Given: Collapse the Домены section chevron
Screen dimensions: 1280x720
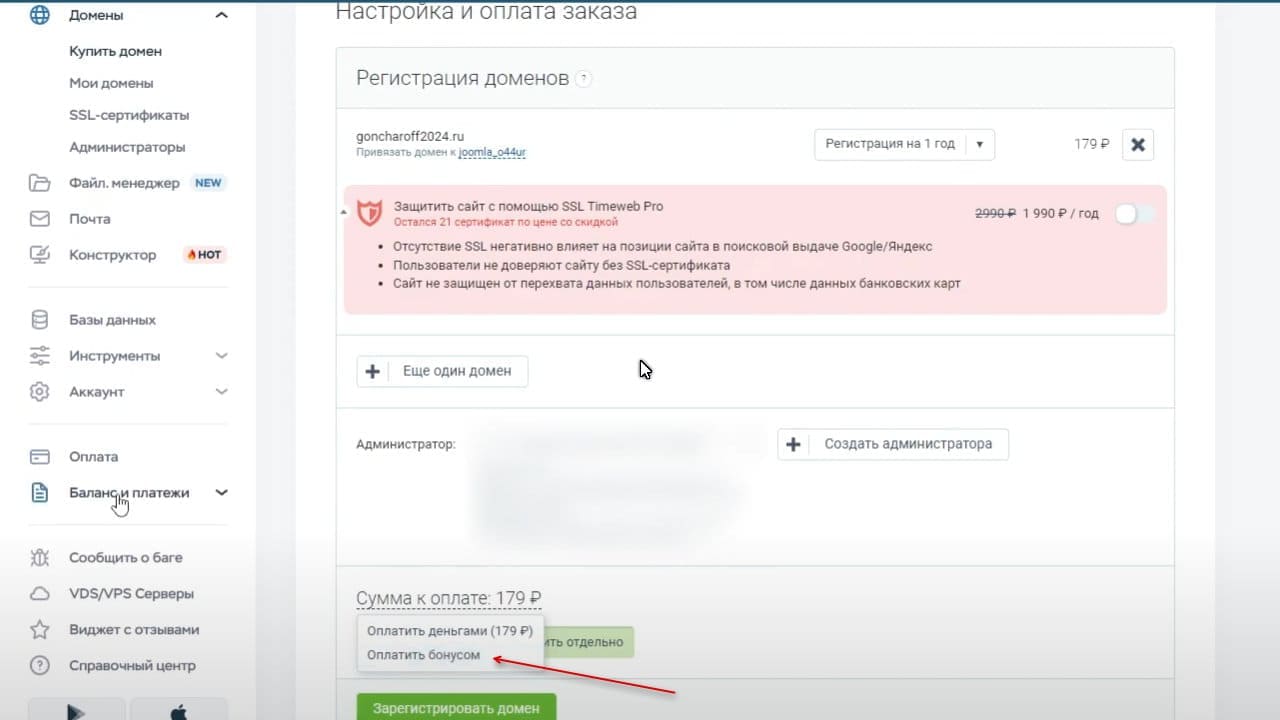Looking at the screenshot, I should coord(222,15).
